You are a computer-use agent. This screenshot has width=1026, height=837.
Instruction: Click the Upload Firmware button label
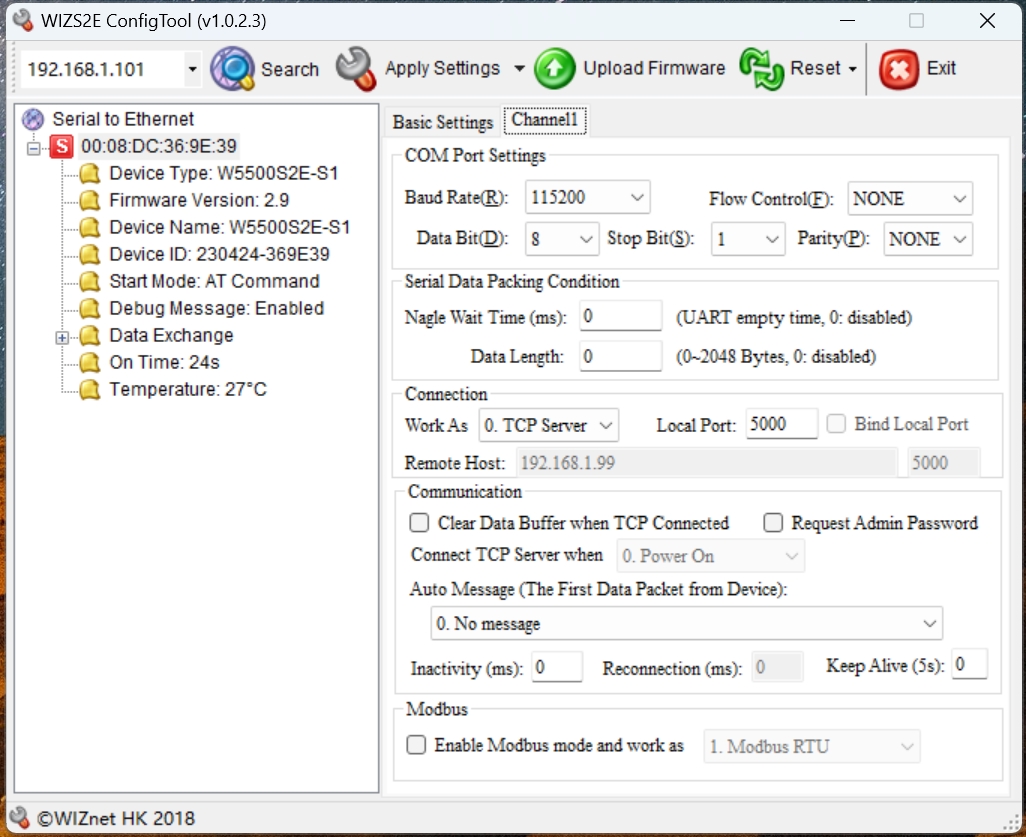click(x=654, y=68)
